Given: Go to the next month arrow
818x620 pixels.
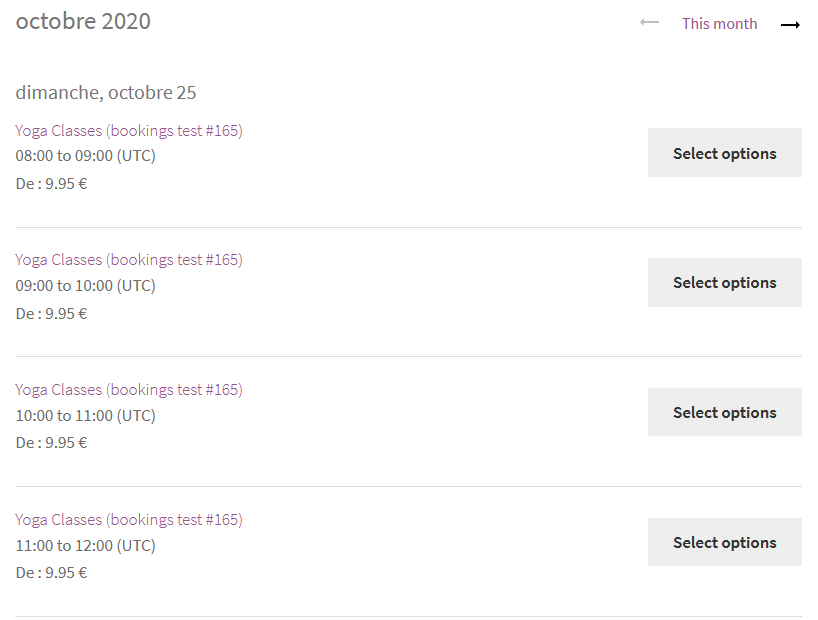Looking at the screenshot, I should tap(790, 24).
